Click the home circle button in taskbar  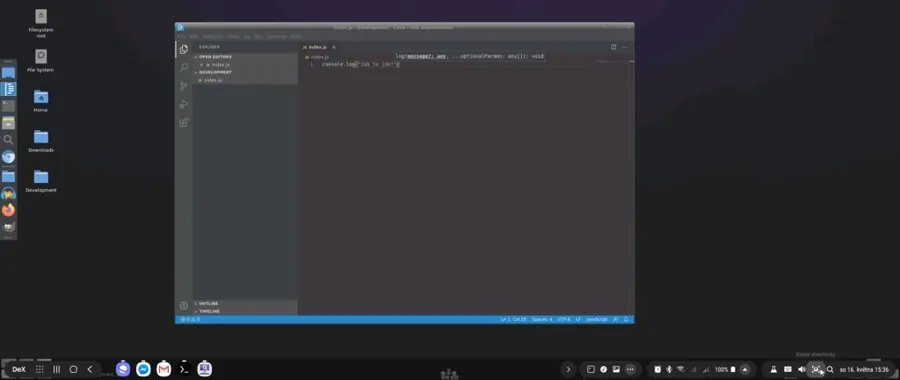[x=73, y=369]
